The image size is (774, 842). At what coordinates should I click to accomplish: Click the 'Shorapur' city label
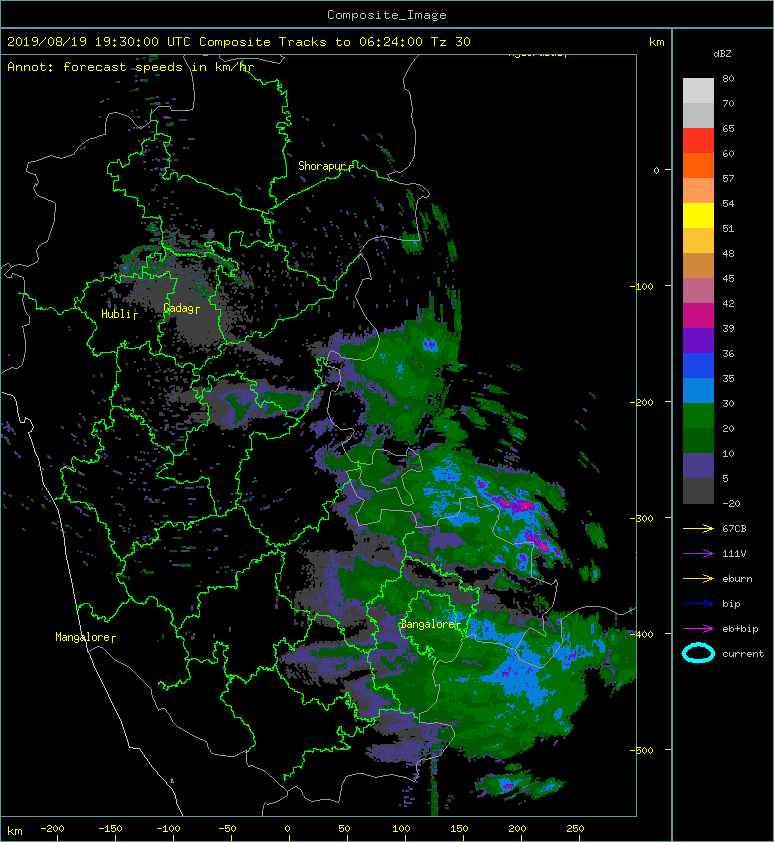point(324,166)
